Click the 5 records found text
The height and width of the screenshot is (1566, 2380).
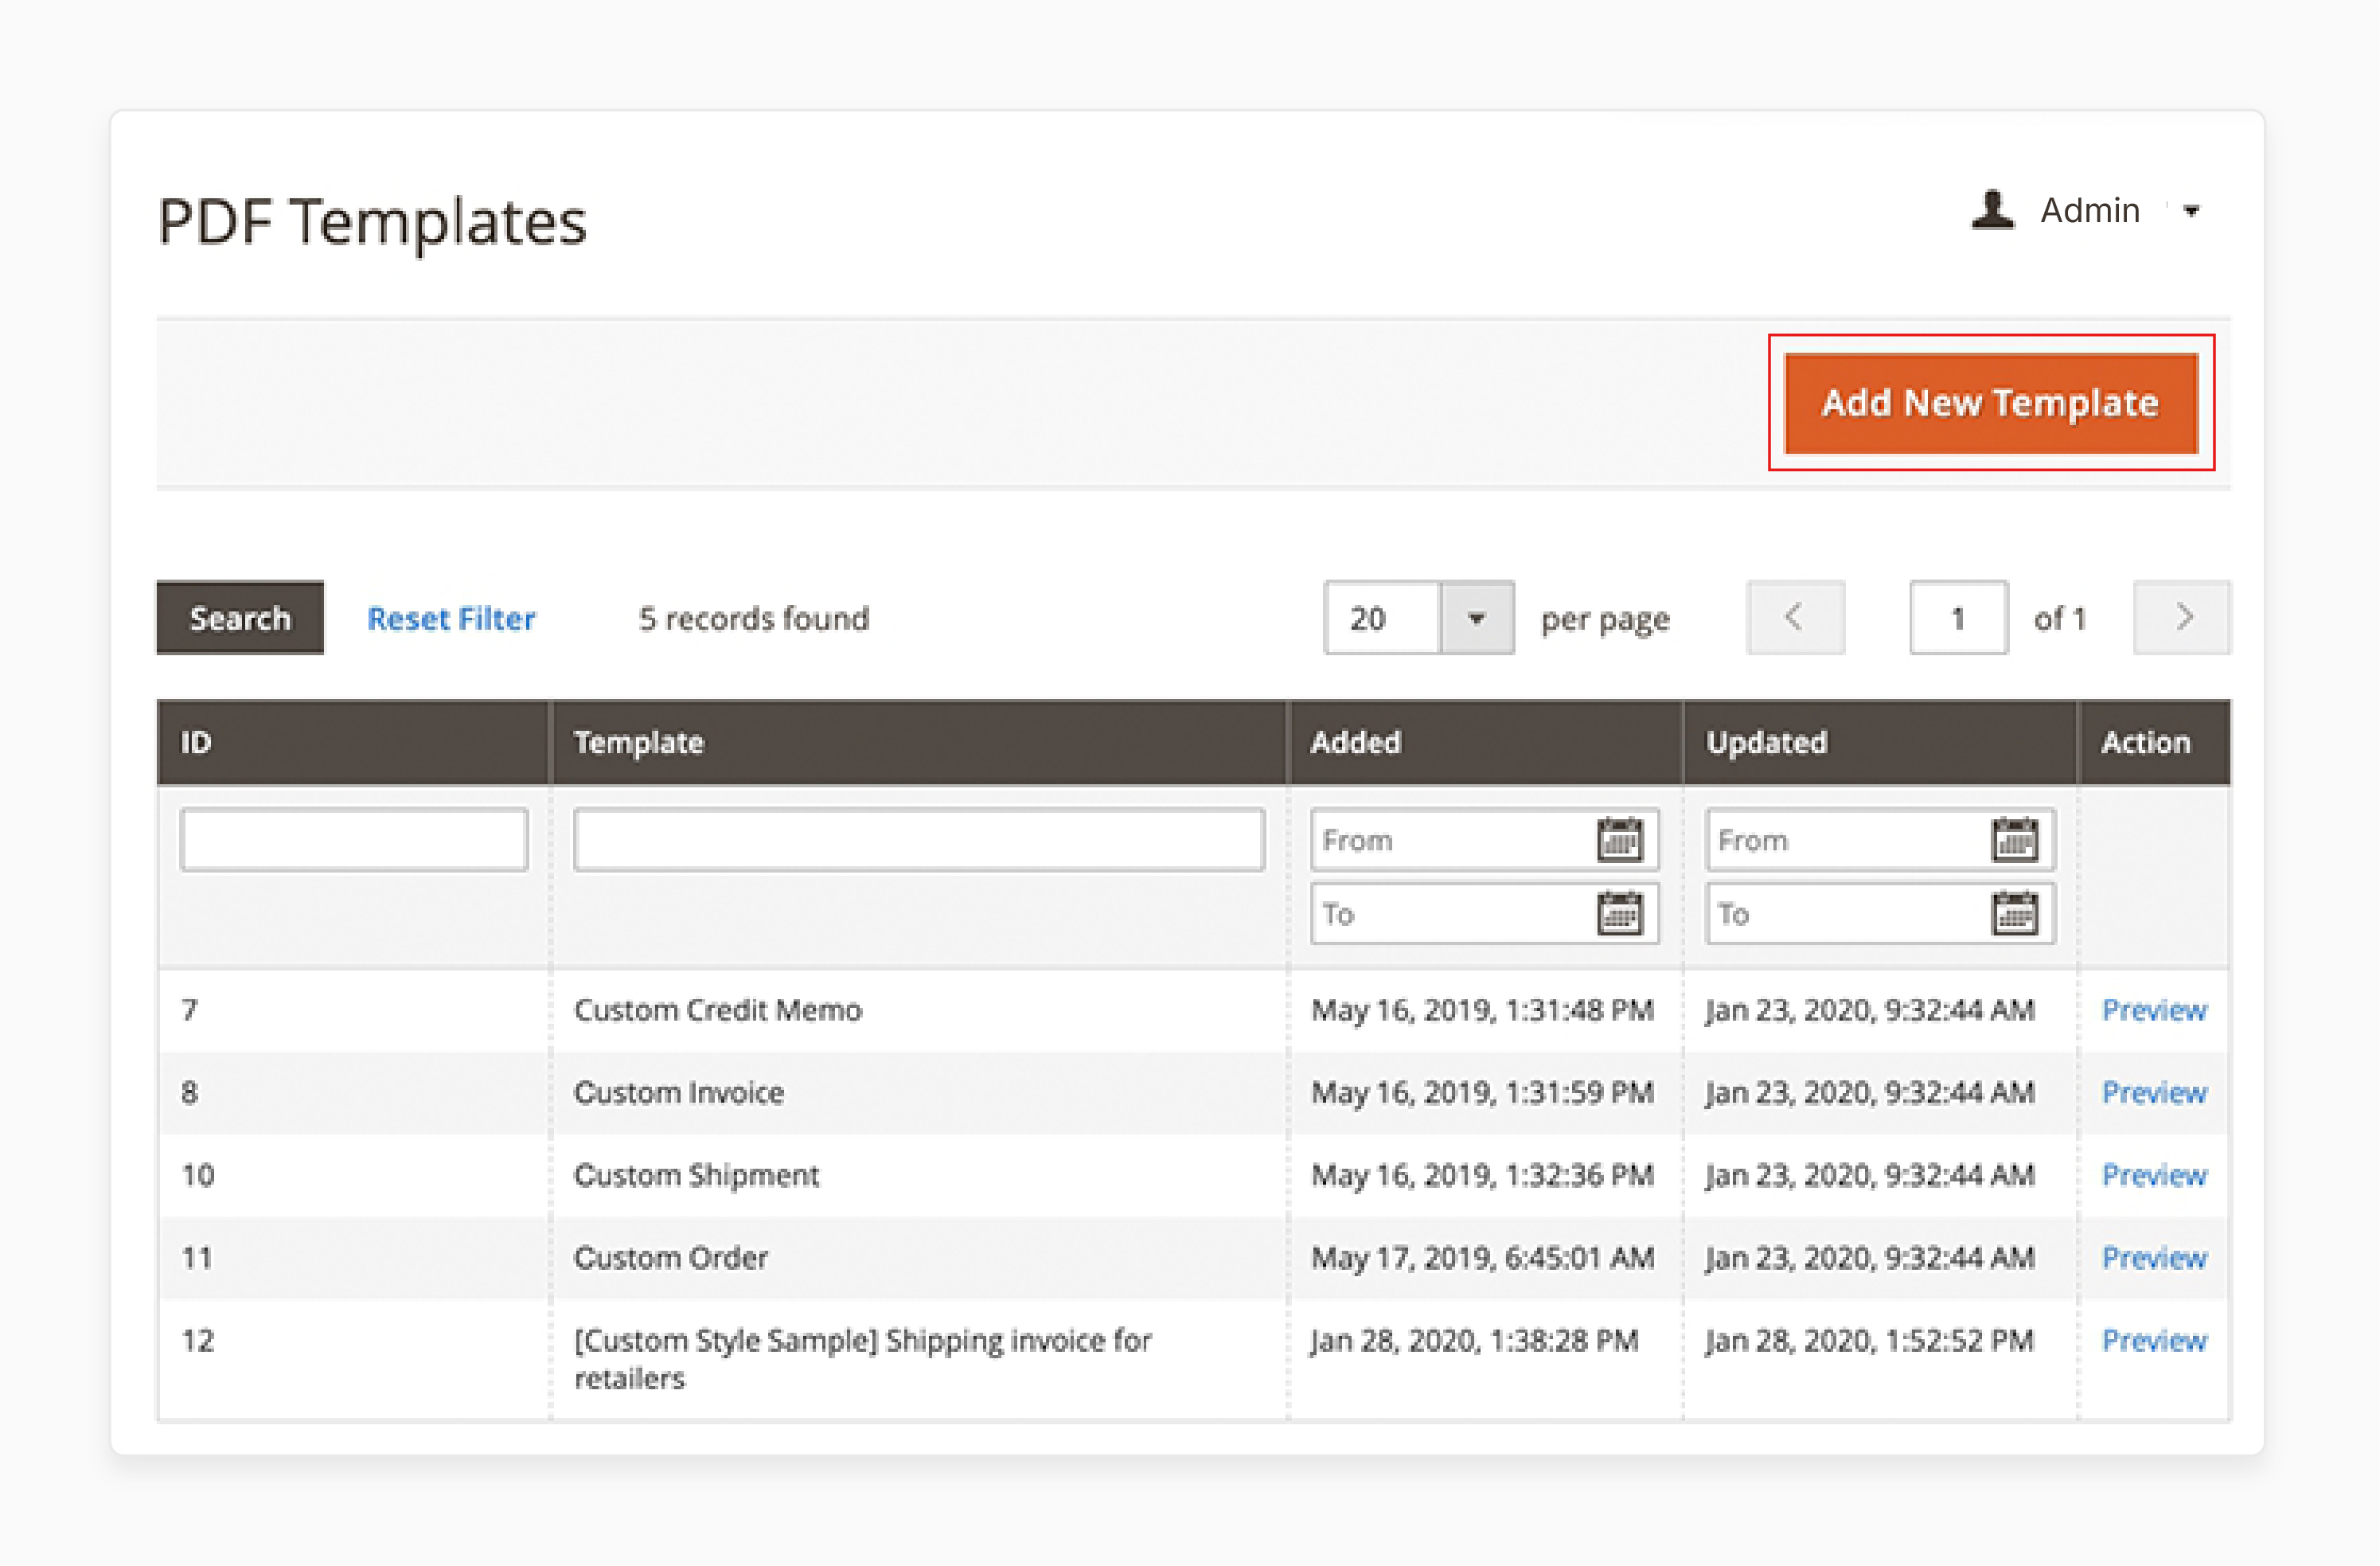[754, 619]
